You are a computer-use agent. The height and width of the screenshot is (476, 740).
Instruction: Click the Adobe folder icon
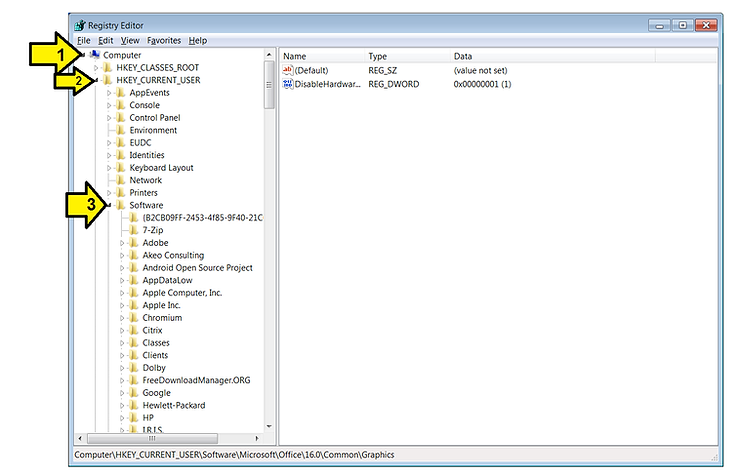click(135, 242)
